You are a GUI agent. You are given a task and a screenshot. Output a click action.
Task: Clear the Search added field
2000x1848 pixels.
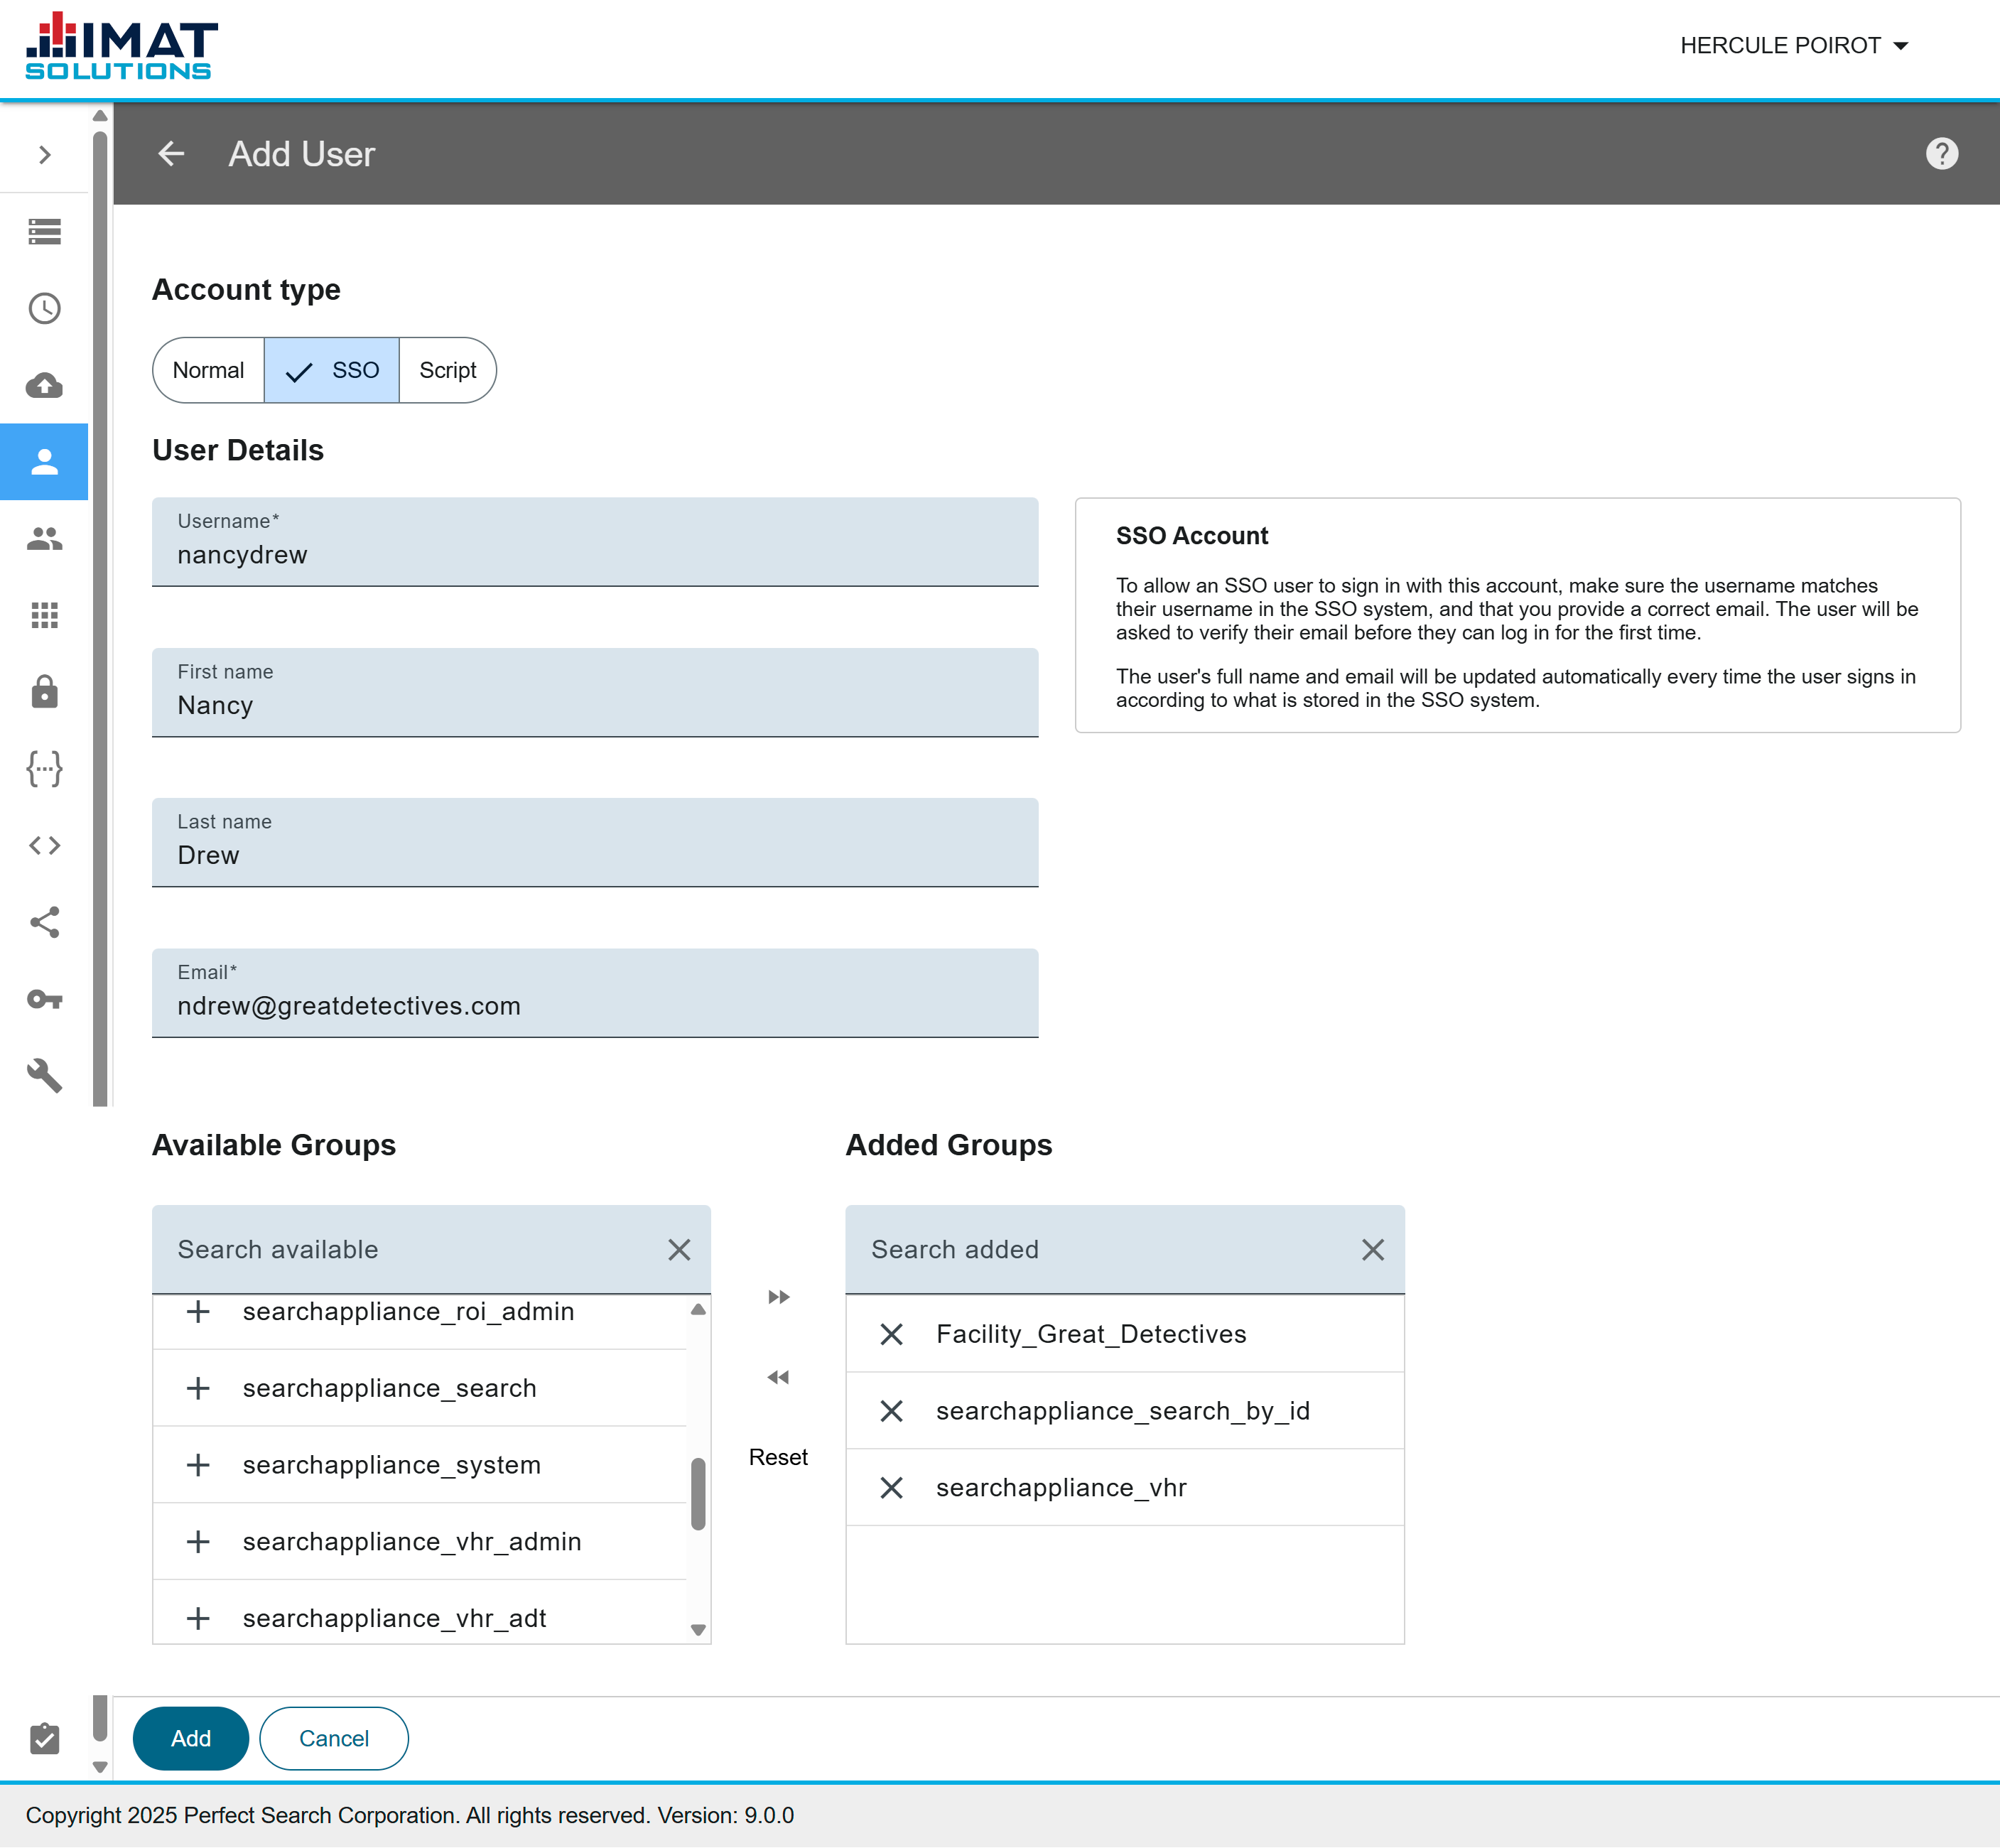[x=1373, y=1250]
